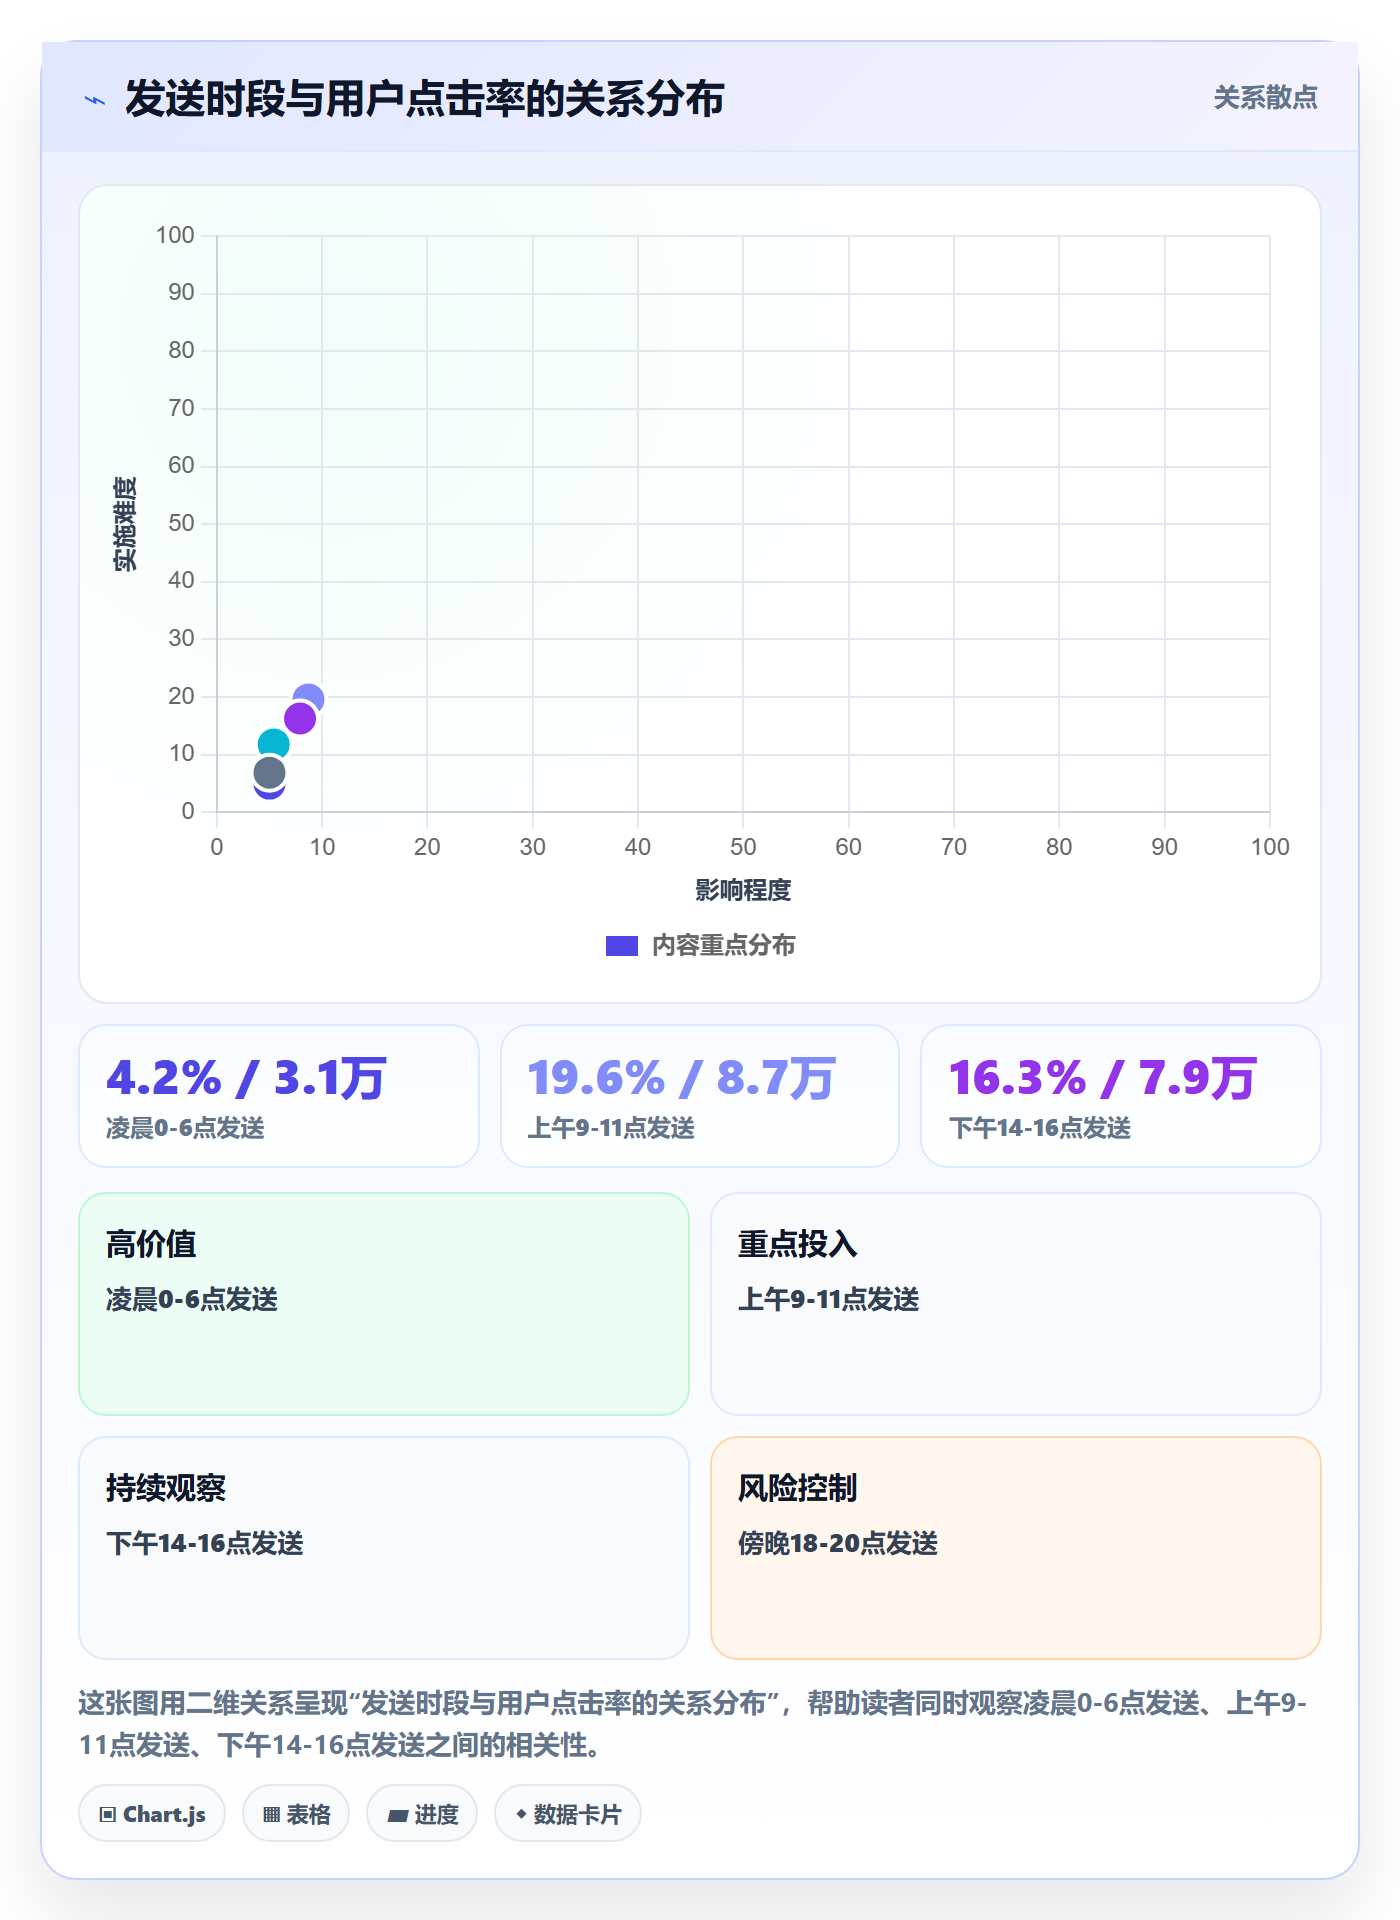Screen dimensions: 1400x1920
Task: Select the 进度 tag chip
Action: point(422,1814)
